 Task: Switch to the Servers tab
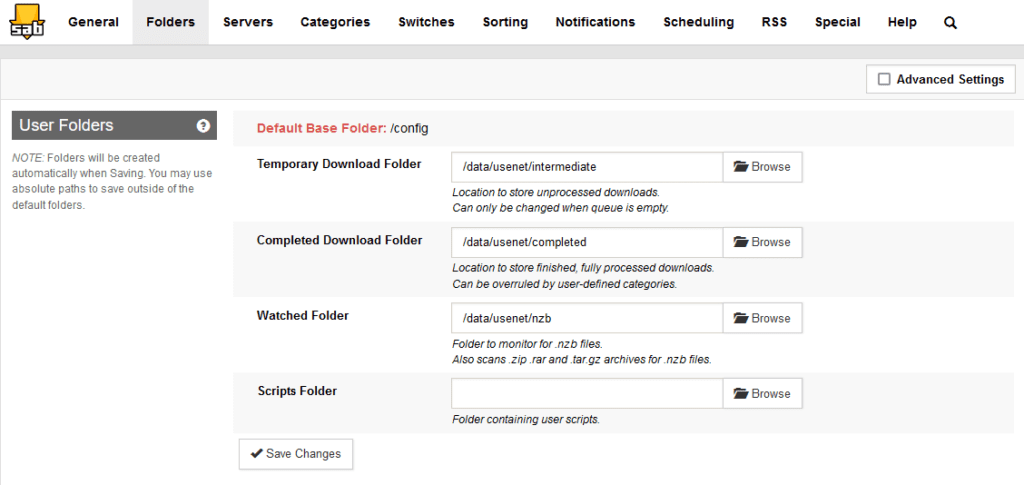click(x=248, y=22)
